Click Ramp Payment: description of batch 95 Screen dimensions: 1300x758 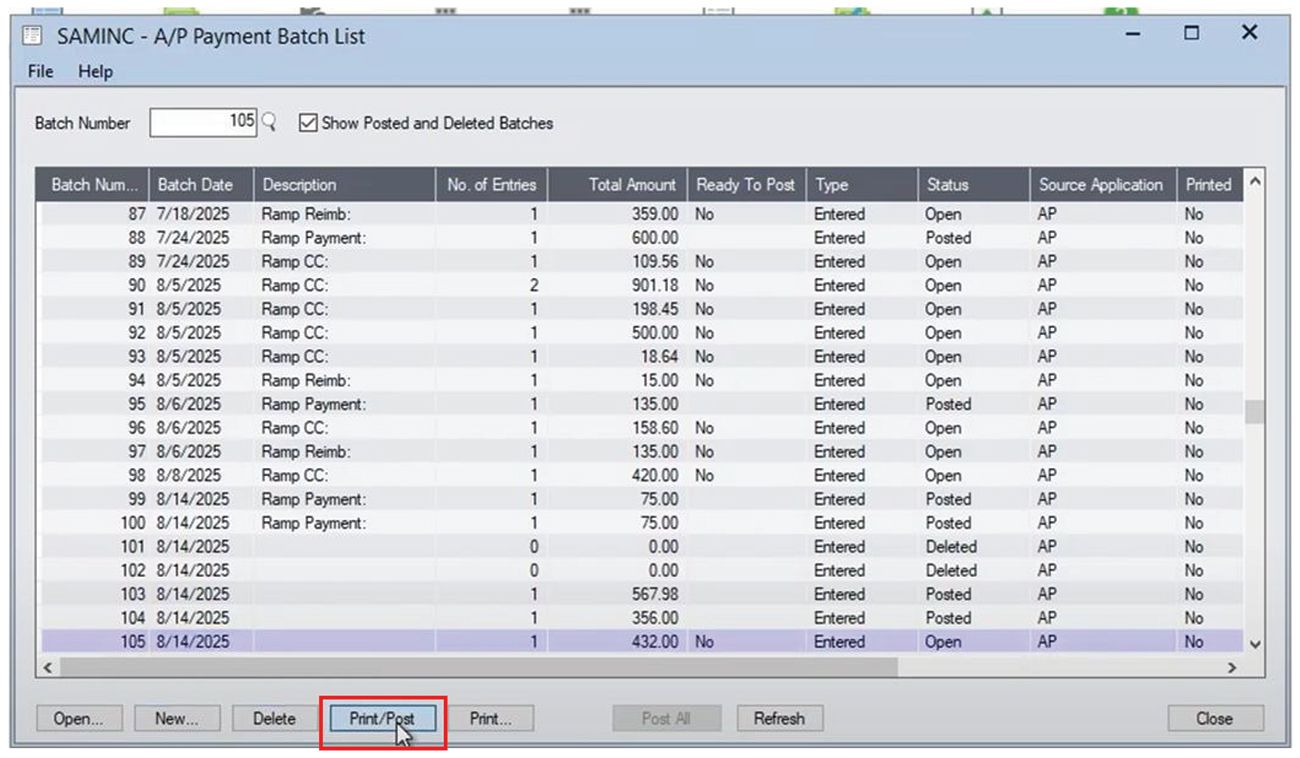313,404
